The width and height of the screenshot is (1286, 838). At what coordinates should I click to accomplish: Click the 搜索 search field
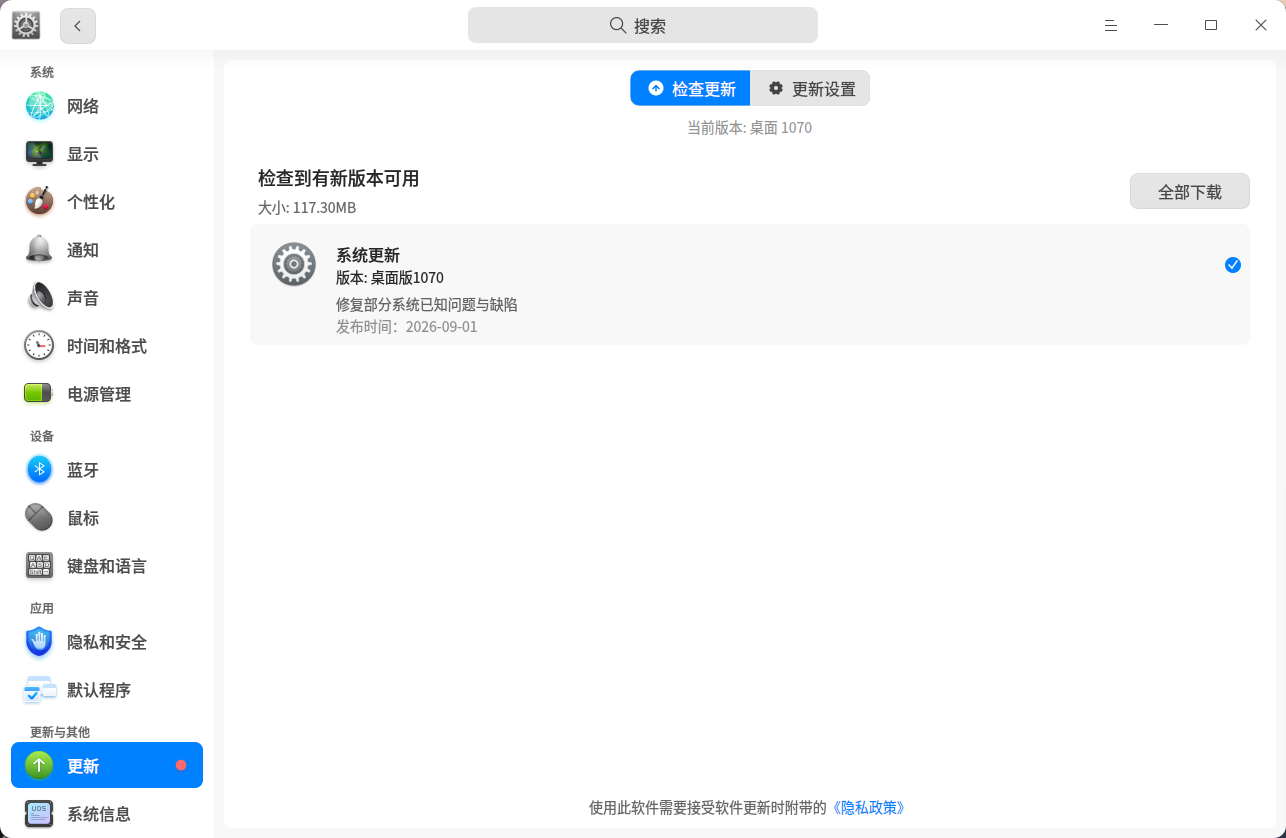tap(643, 25)
